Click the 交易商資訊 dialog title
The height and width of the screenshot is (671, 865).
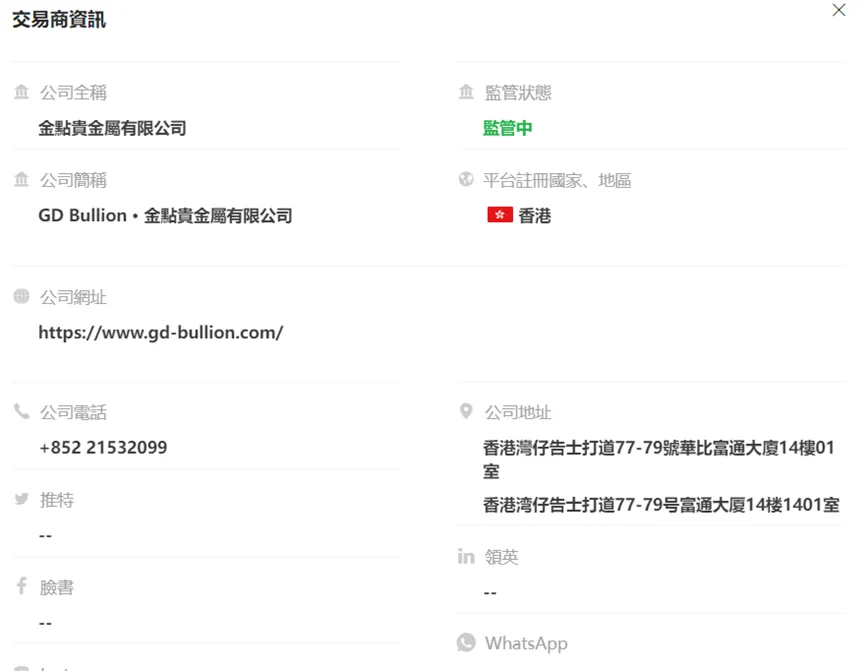tap(59, 20)
